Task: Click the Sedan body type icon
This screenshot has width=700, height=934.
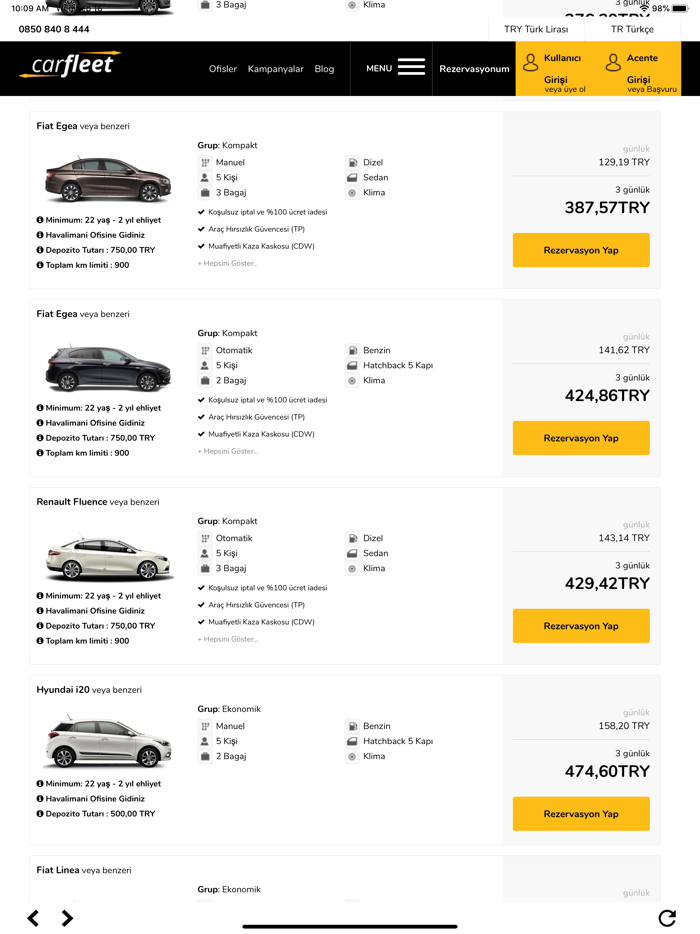Action: 351,177
